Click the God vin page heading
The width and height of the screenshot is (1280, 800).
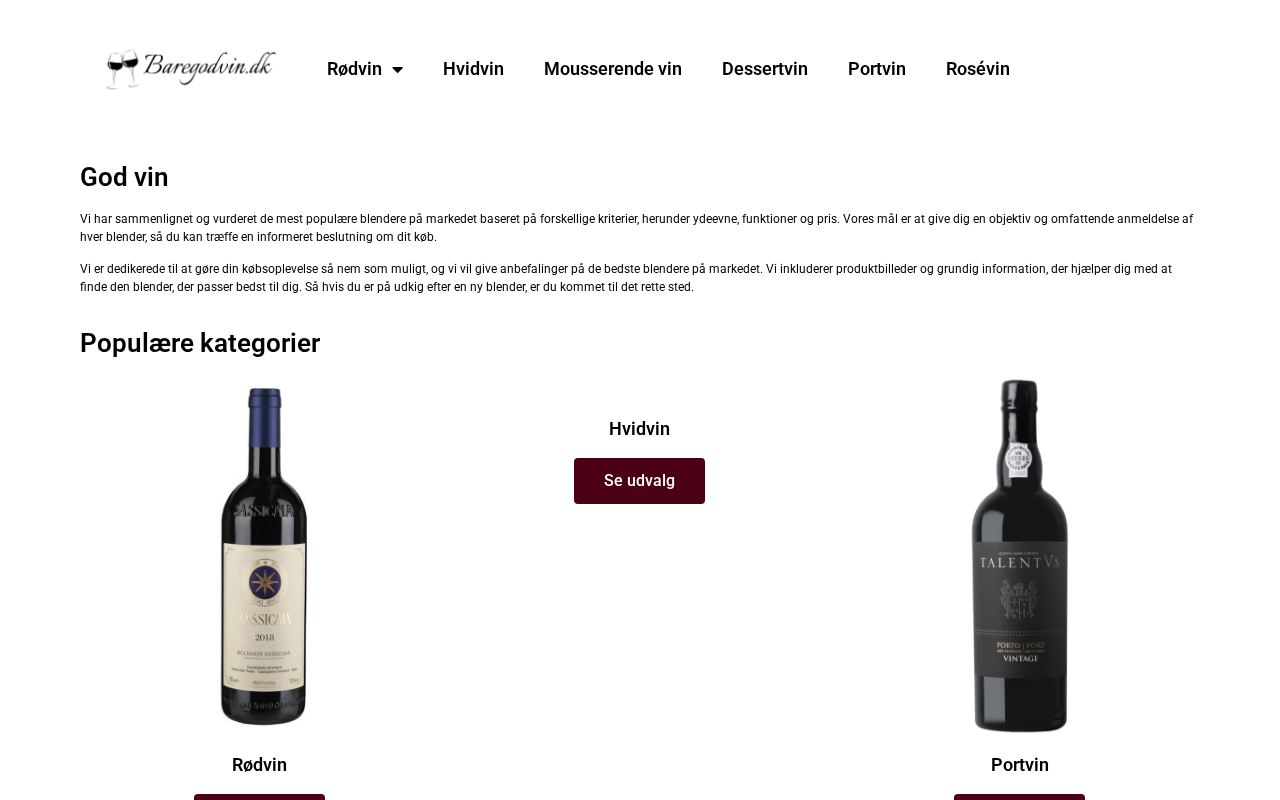(124, 177)
